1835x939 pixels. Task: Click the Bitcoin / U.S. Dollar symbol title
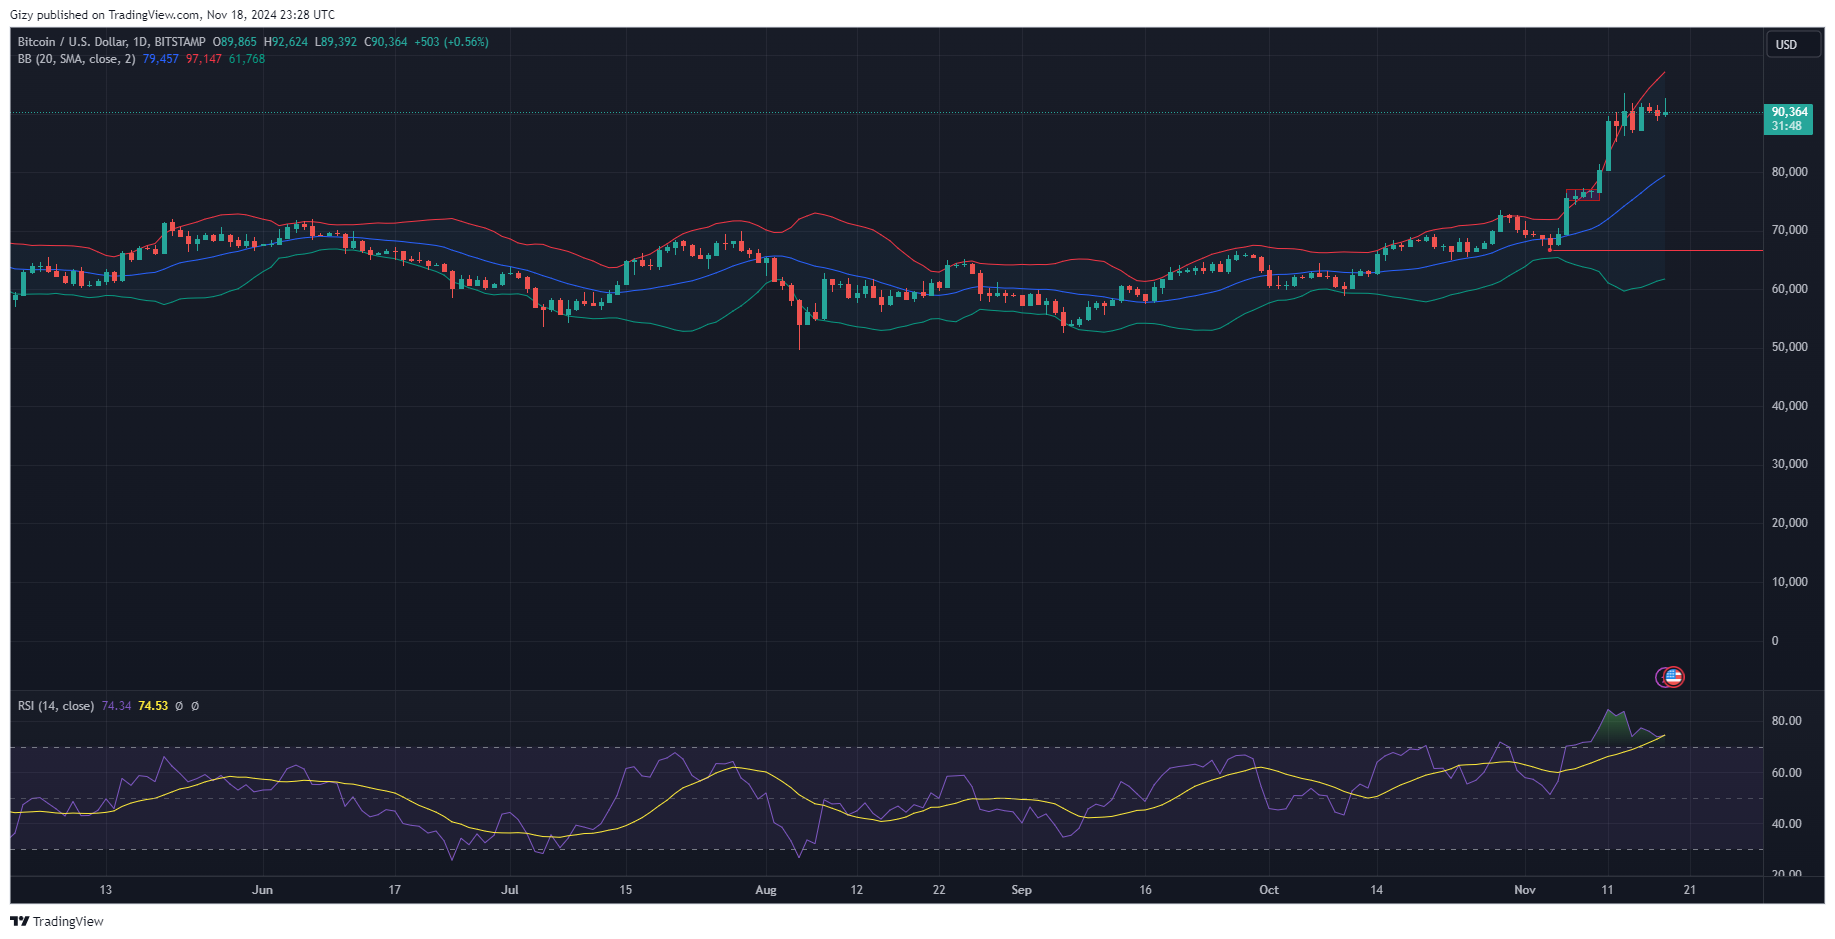coord(112,42)
